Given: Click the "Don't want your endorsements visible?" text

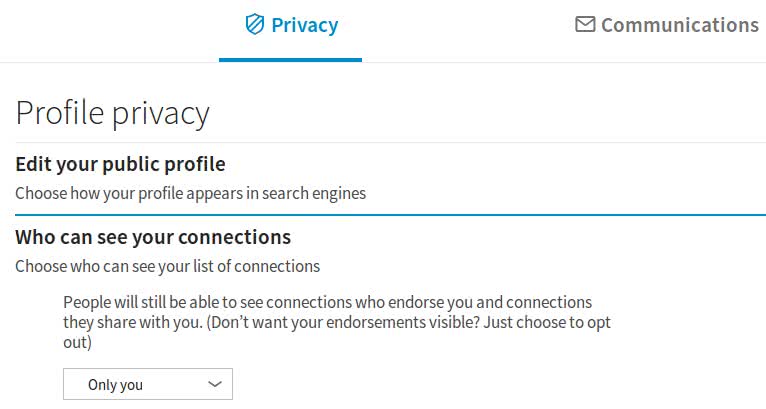Looking at the screenshot, I should coord(342,323).
